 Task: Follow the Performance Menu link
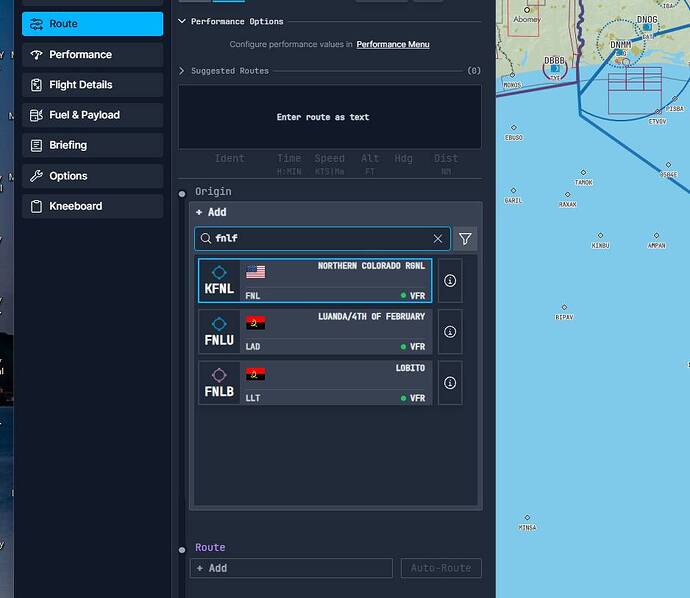393,44
